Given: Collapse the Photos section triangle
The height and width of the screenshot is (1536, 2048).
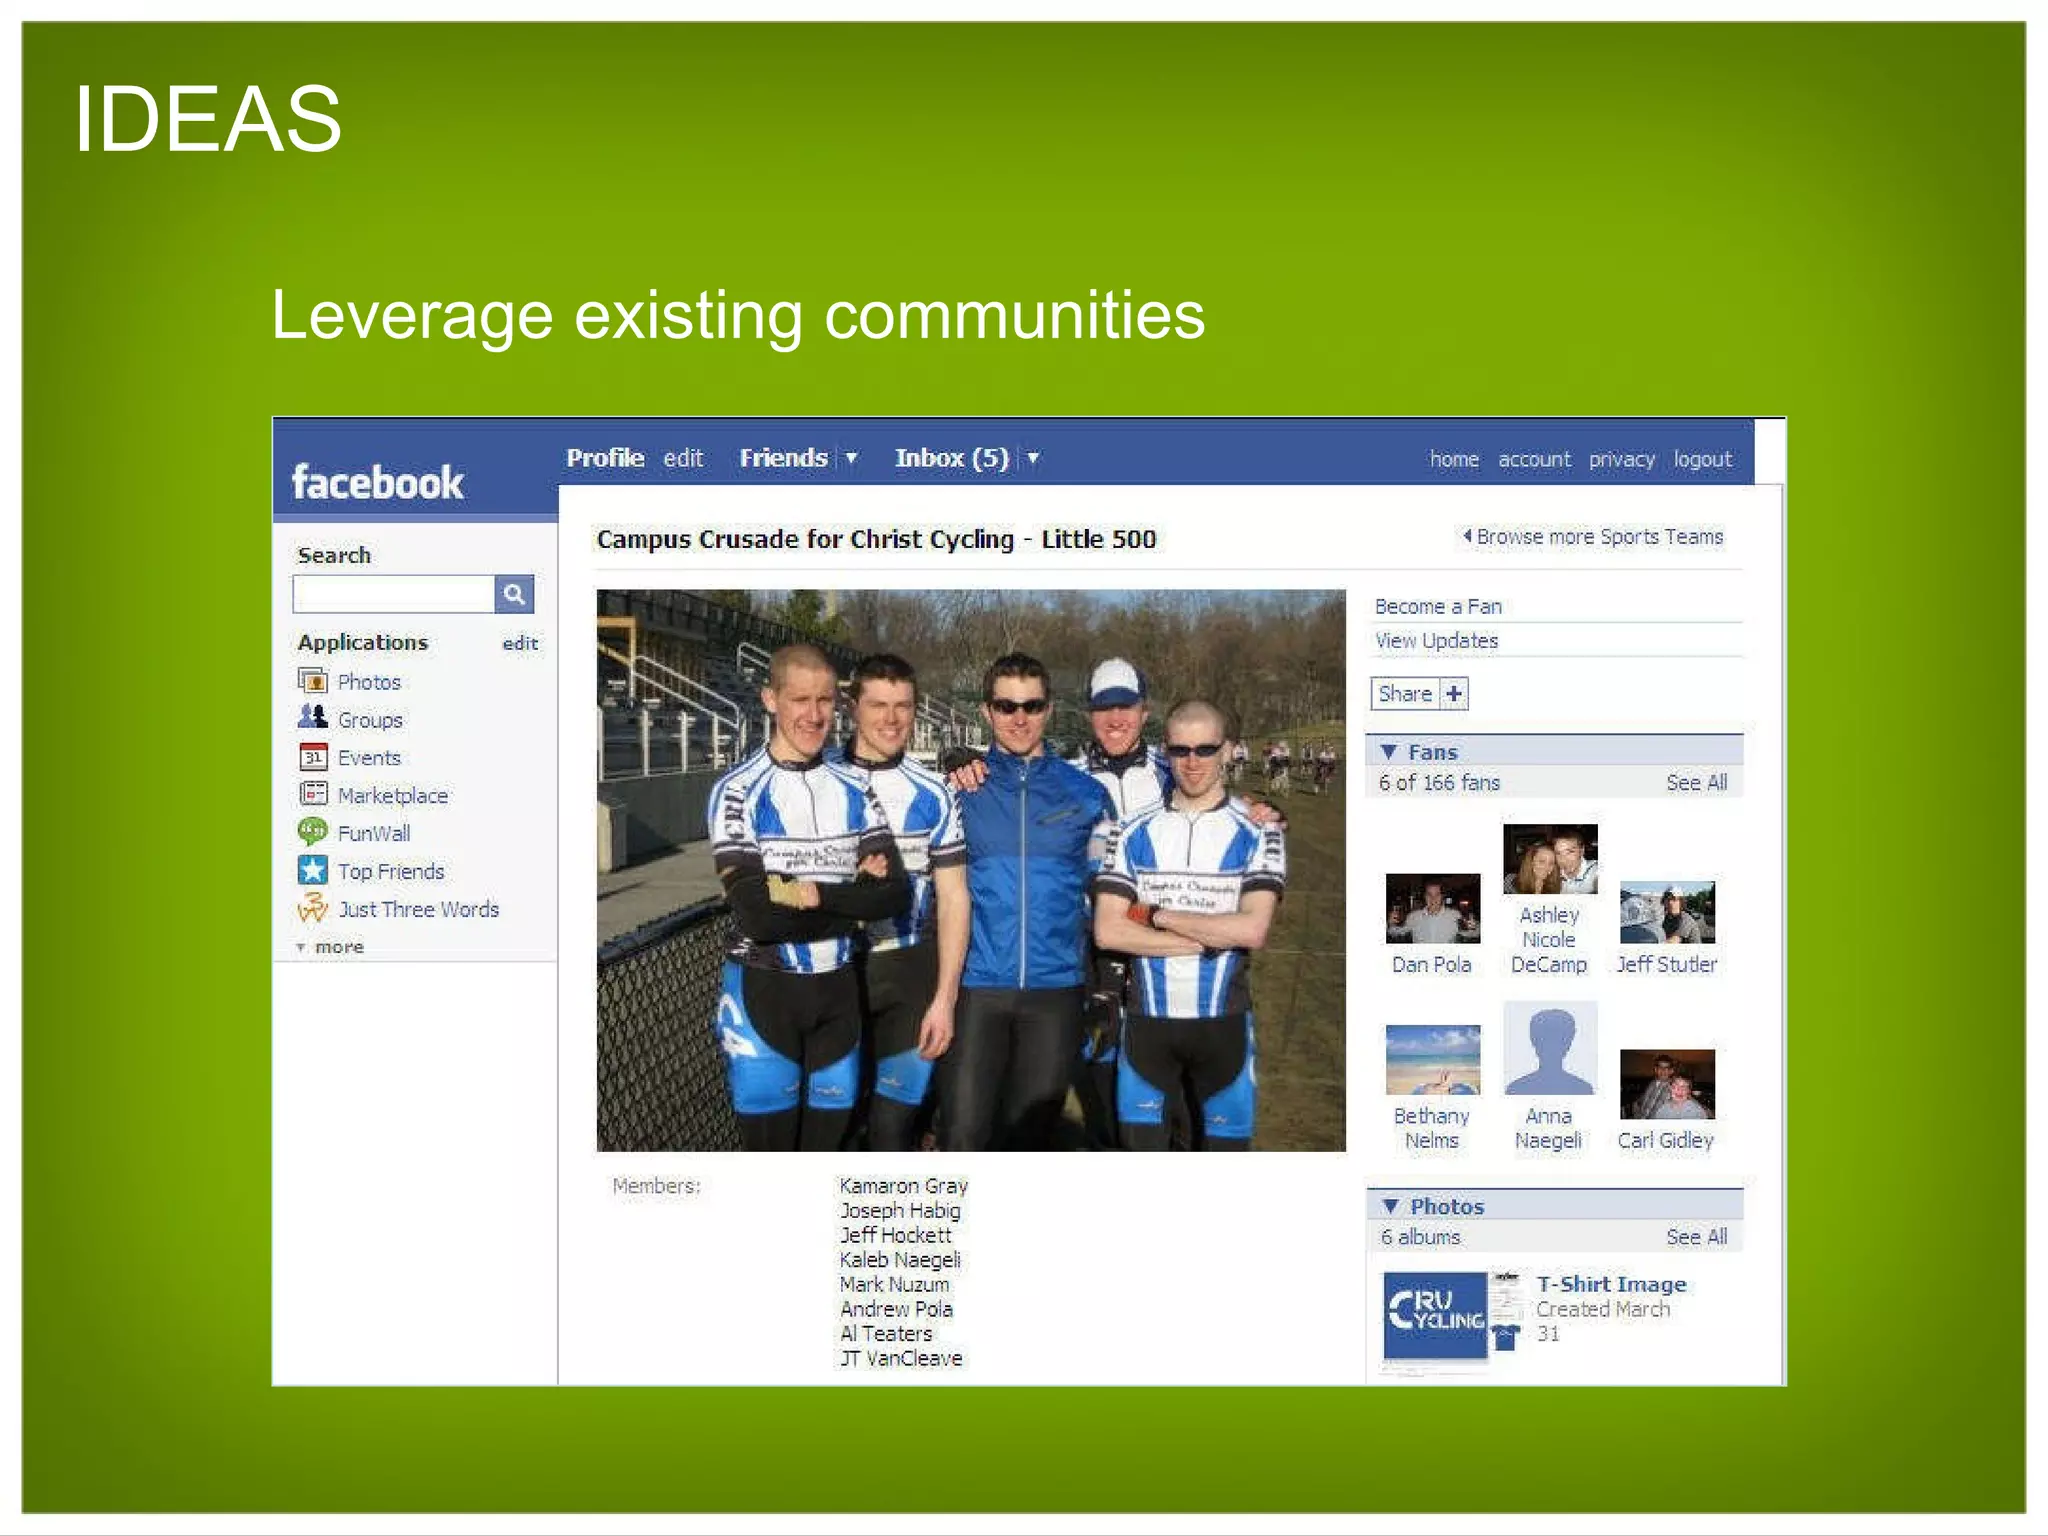Looking at the screenshot, I should coord(1390,1206).
